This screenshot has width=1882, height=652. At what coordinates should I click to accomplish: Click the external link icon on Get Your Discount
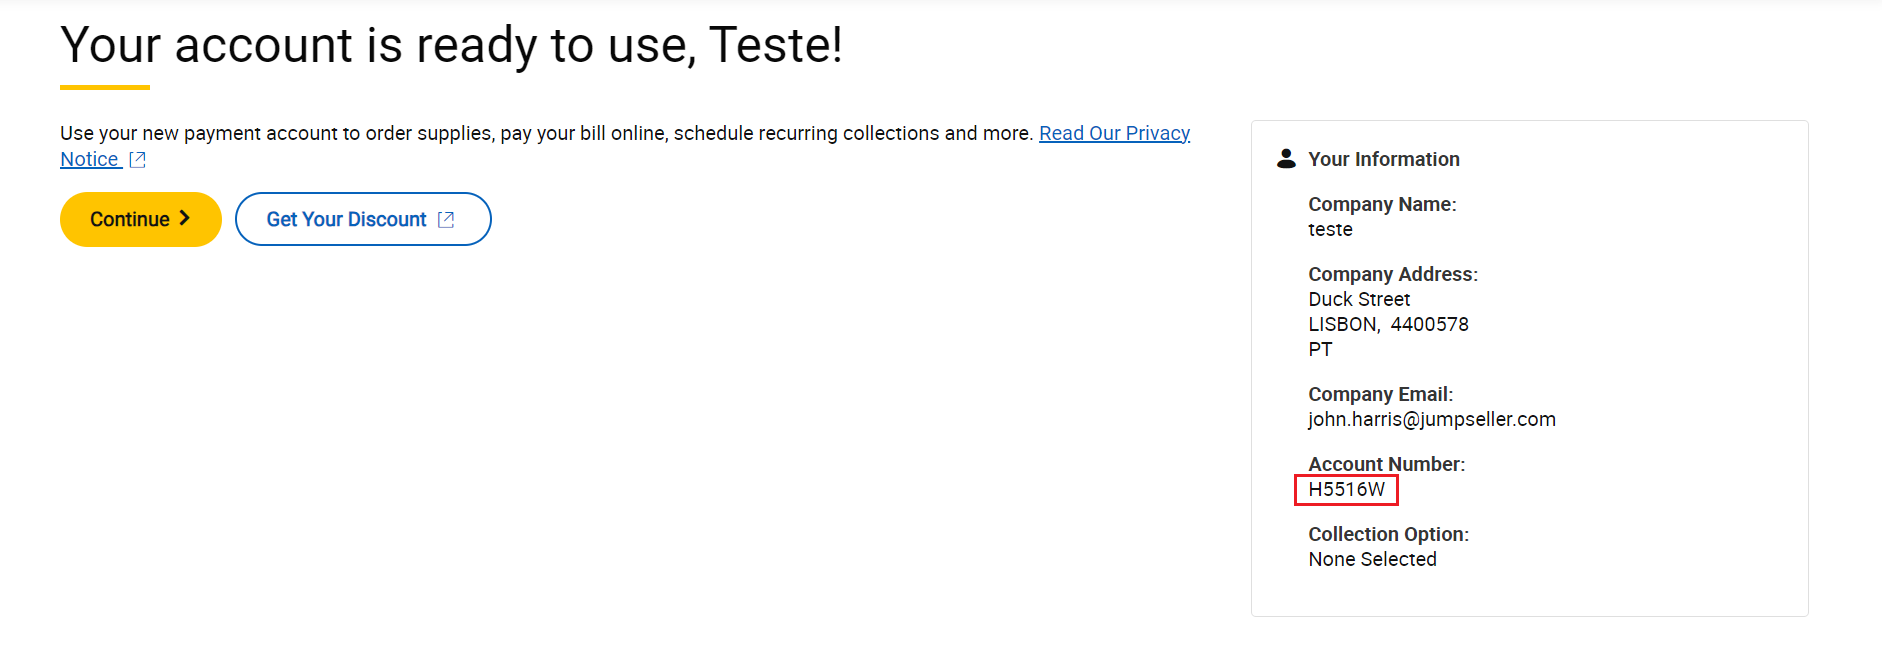click(x=446, y=220)
